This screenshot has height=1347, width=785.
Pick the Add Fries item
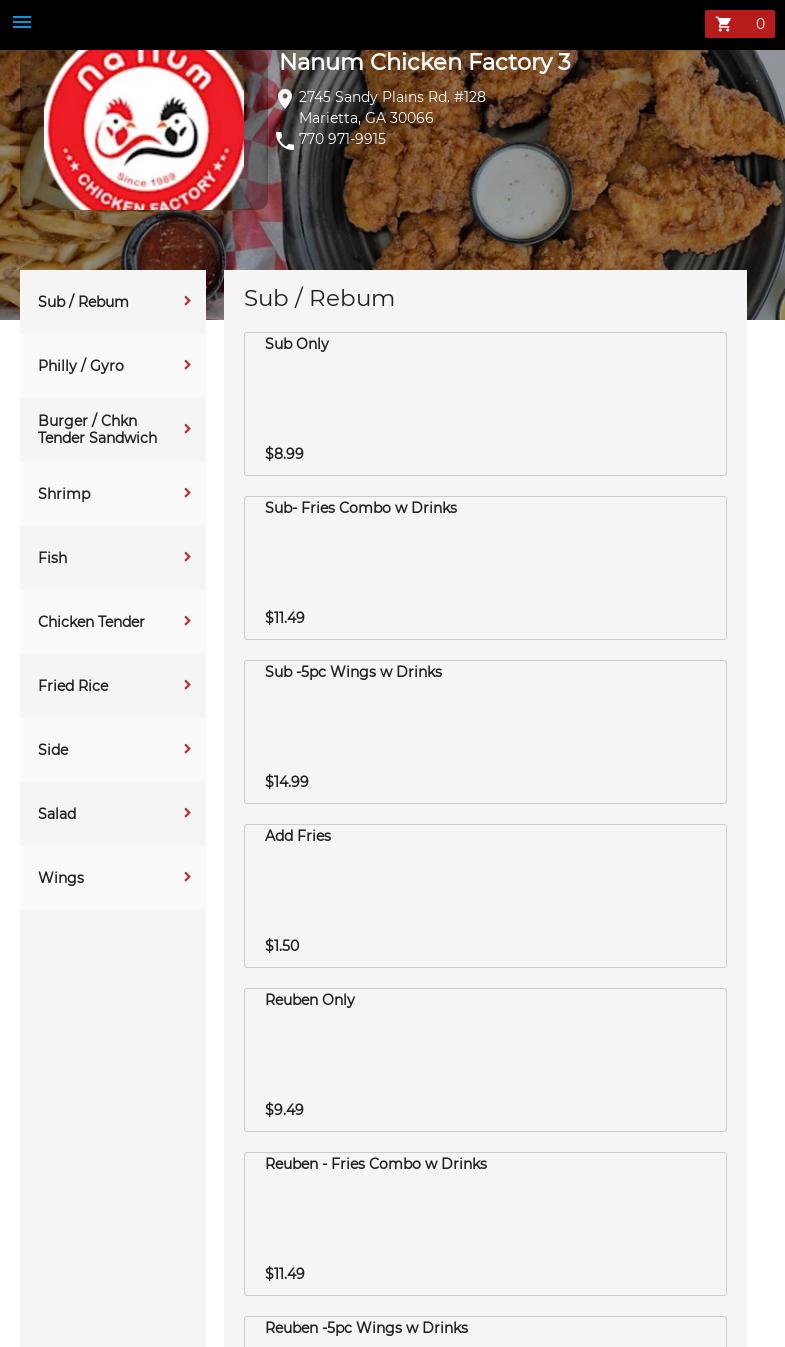485,895
